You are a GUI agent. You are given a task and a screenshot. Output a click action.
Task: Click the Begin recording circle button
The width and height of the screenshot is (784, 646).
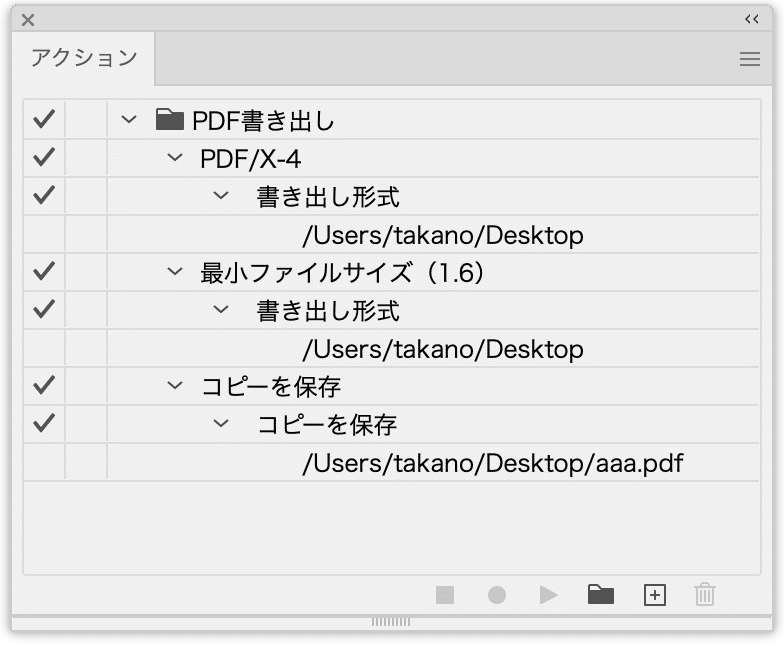click(x=496, y=595)
